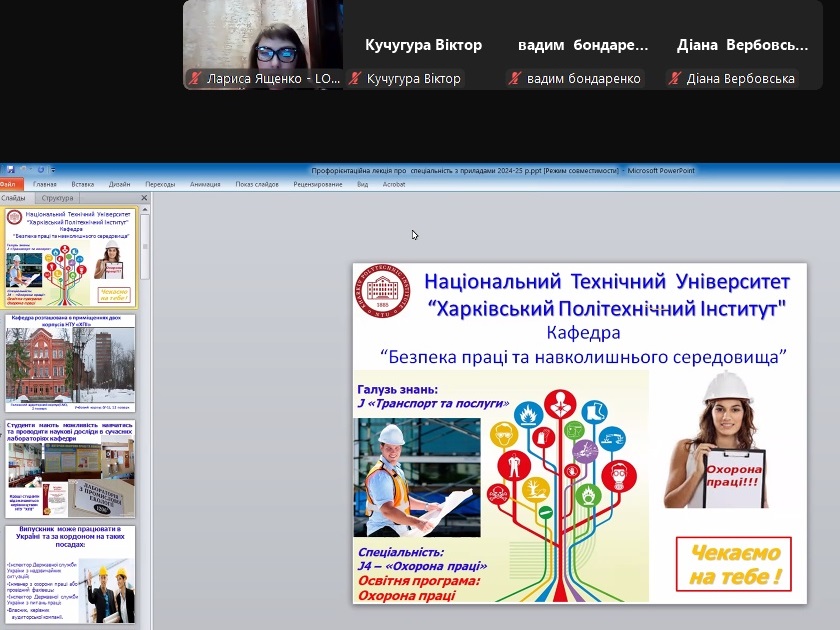Click the "Спеціальність:" label on the slide
Screen dimensions: 840x630
click(401, 552)
